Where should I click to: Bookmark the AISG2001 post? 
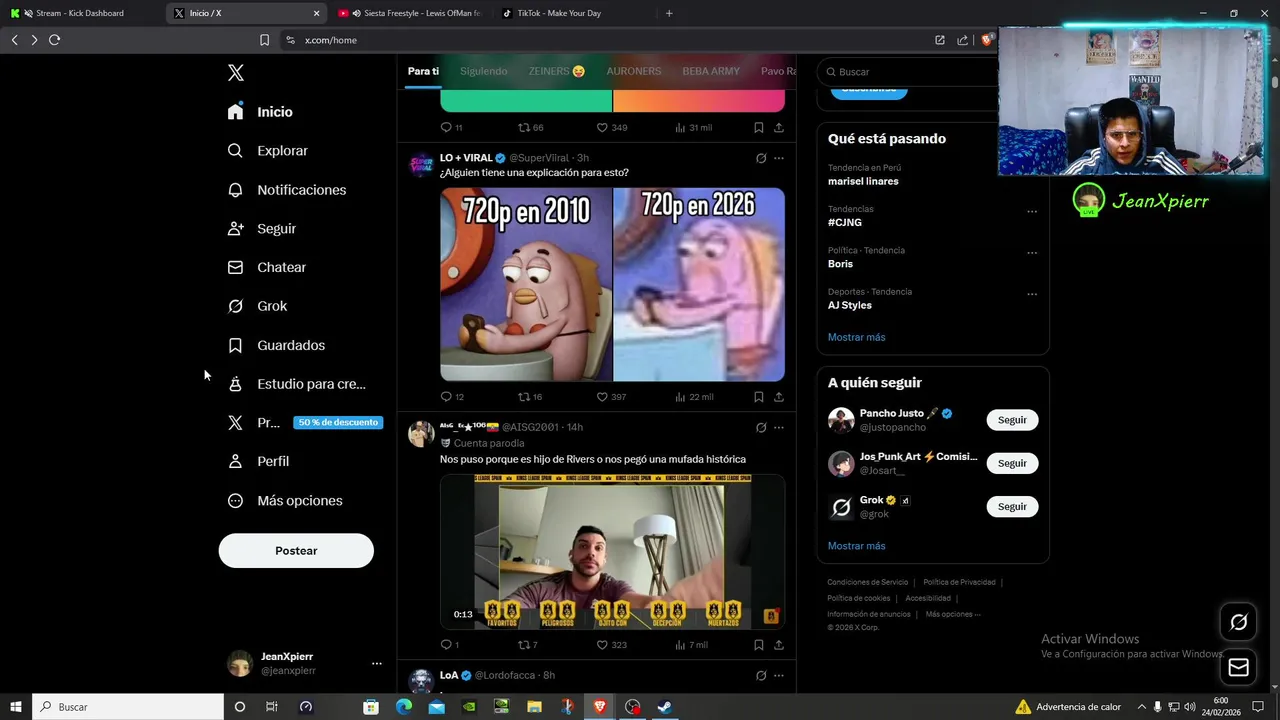click(x=759, y=645)
